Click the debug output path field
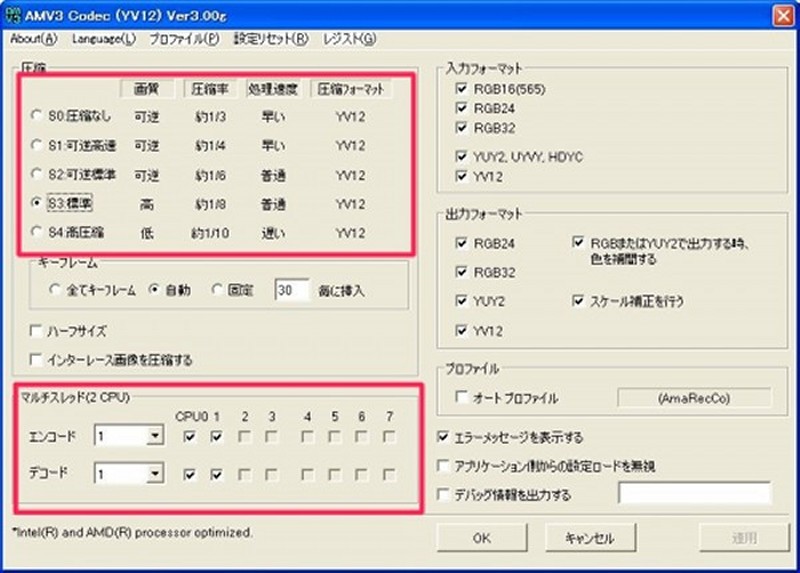The image size is (800, 573). [694, 493]
